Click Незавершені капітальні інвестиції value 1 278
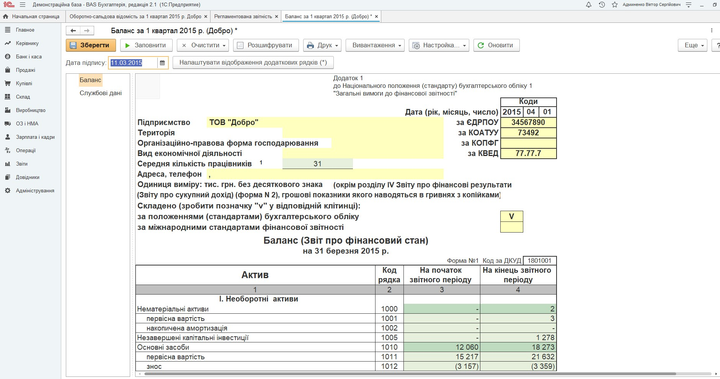This screenshot has height=379, width=720. 518,338
